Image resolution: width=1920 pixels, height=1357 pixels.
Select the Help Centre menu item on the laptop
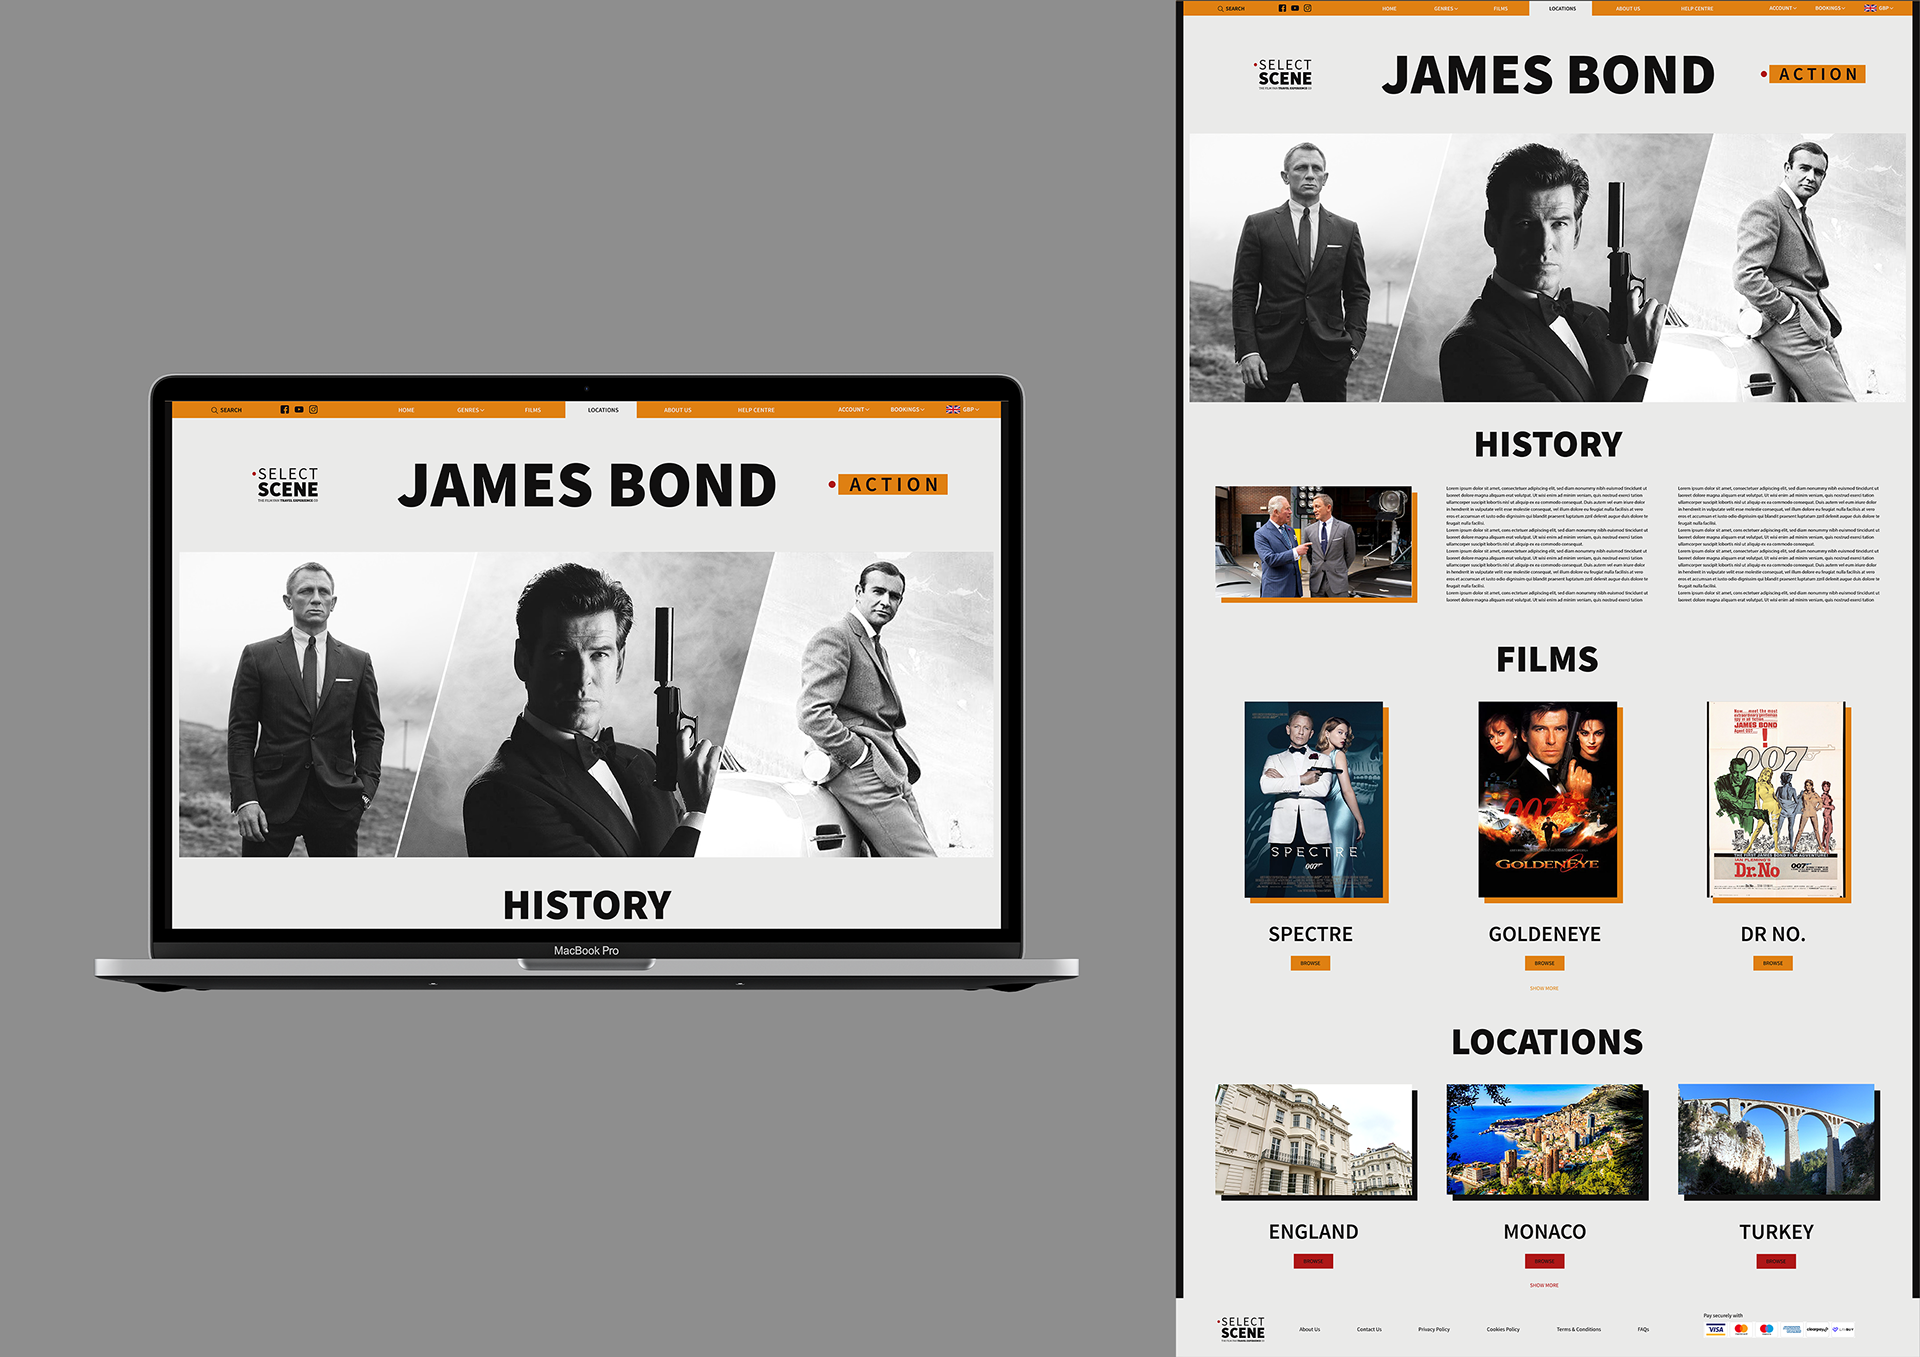point(756,410)
